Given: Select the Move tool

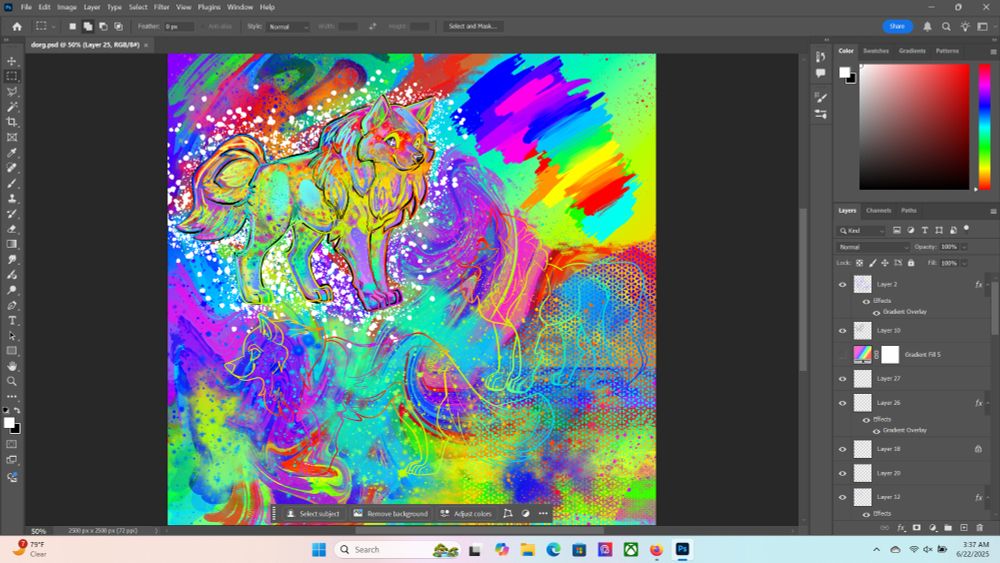Looking at the screenshot, I should point(12,61).
